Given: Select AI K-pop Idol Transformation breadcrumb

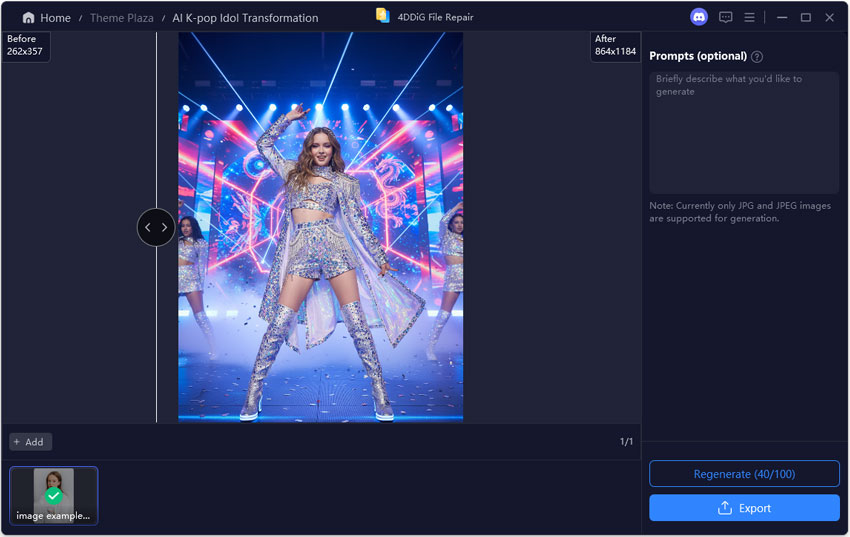Looking at the screenshot, I should click(245, 18).
